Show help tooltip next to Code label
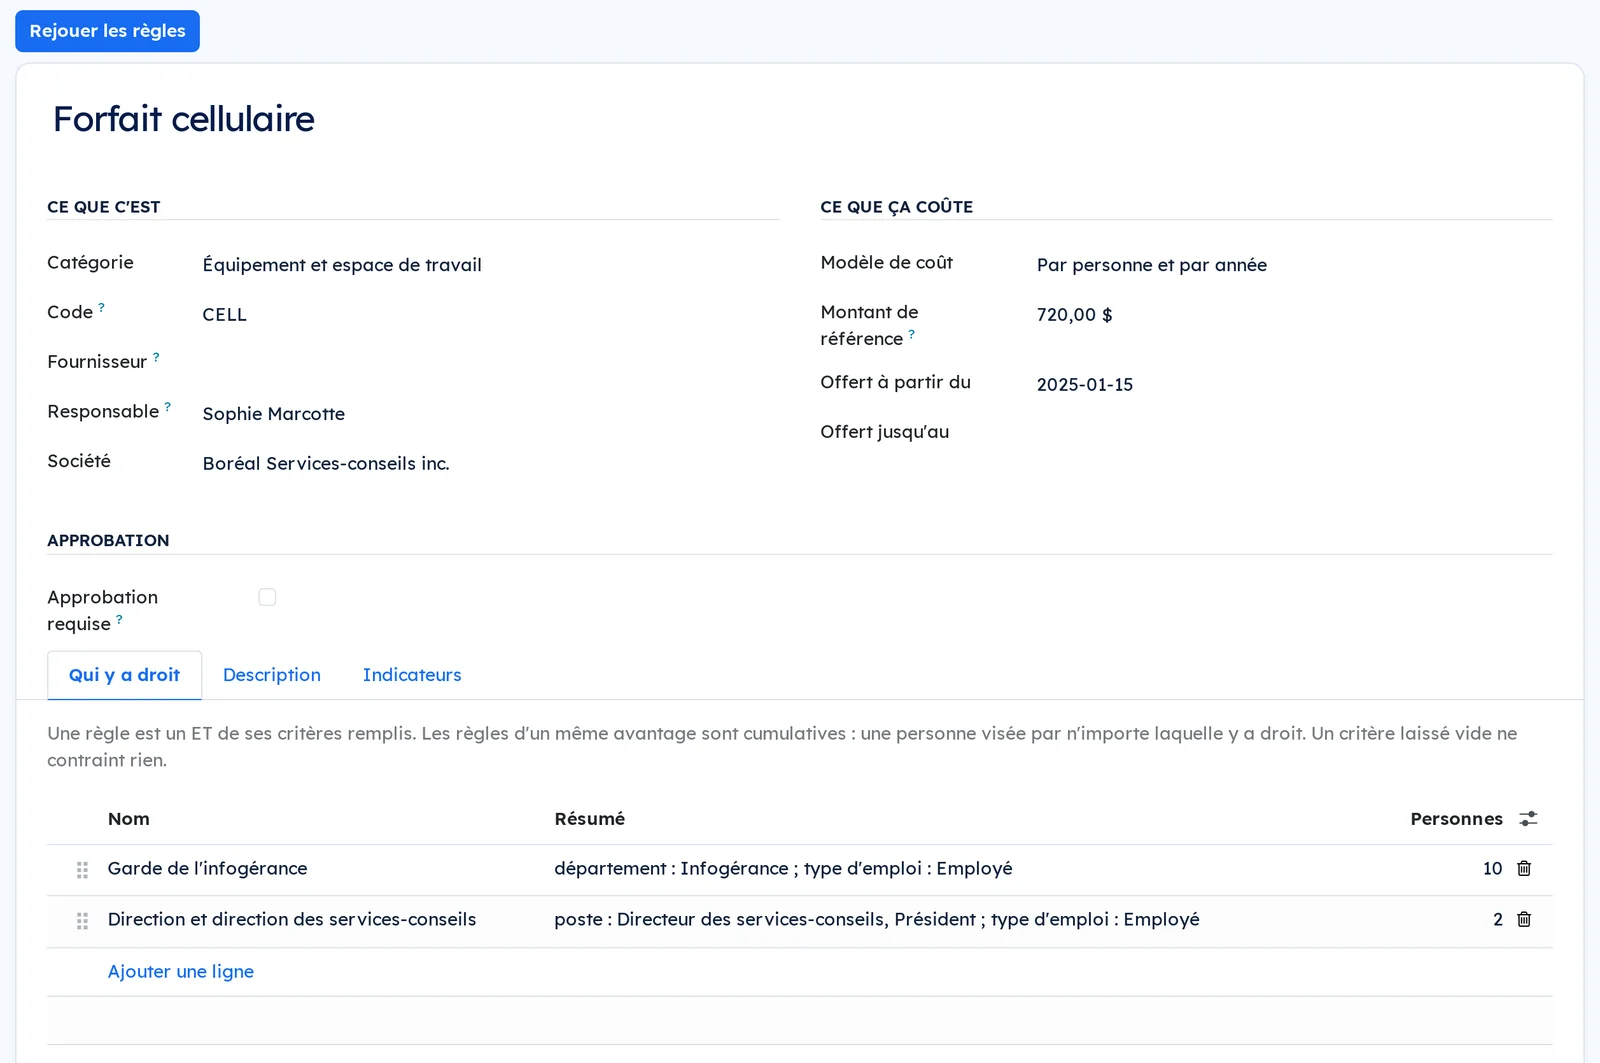1600x1063 pixels. point(101,308)
